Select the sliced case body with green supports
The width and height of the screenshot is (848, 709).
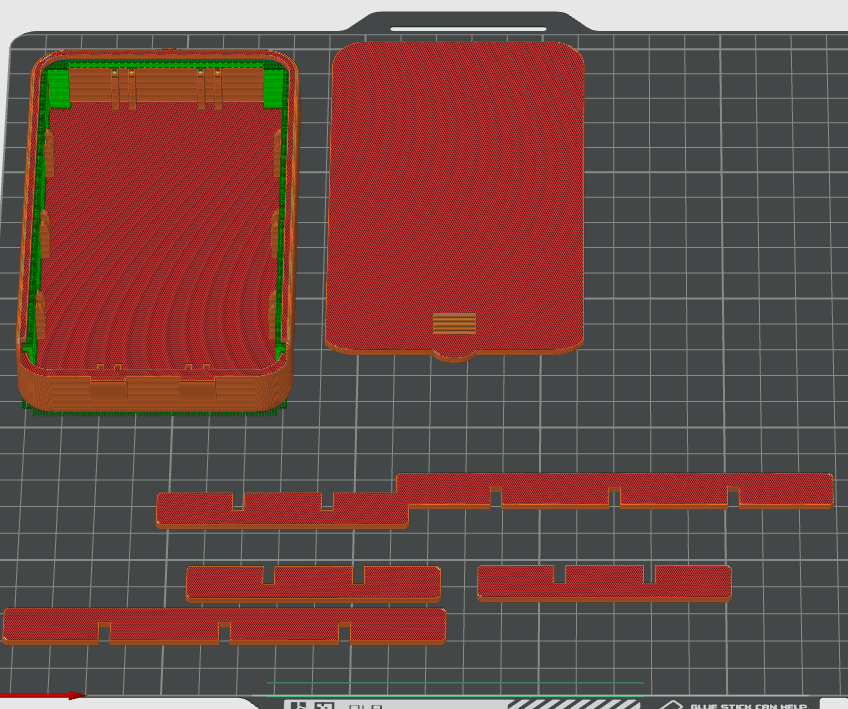[x=157, y=233]
